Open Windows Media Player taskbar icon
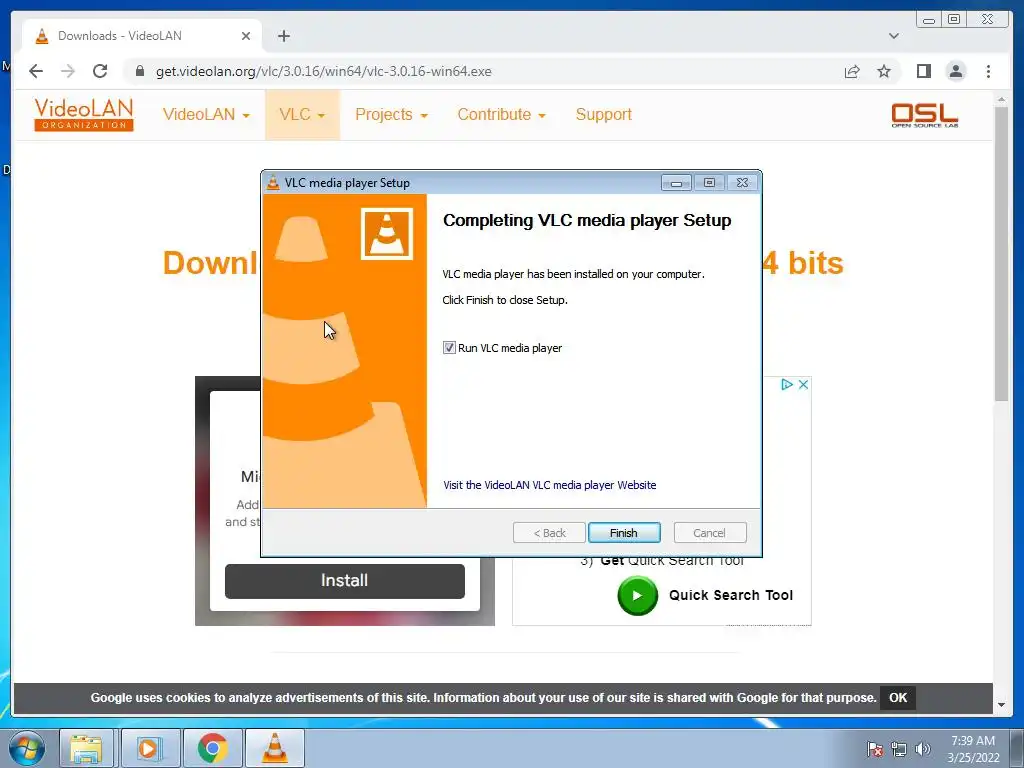Screen dimensions: 1024x768 149,748
